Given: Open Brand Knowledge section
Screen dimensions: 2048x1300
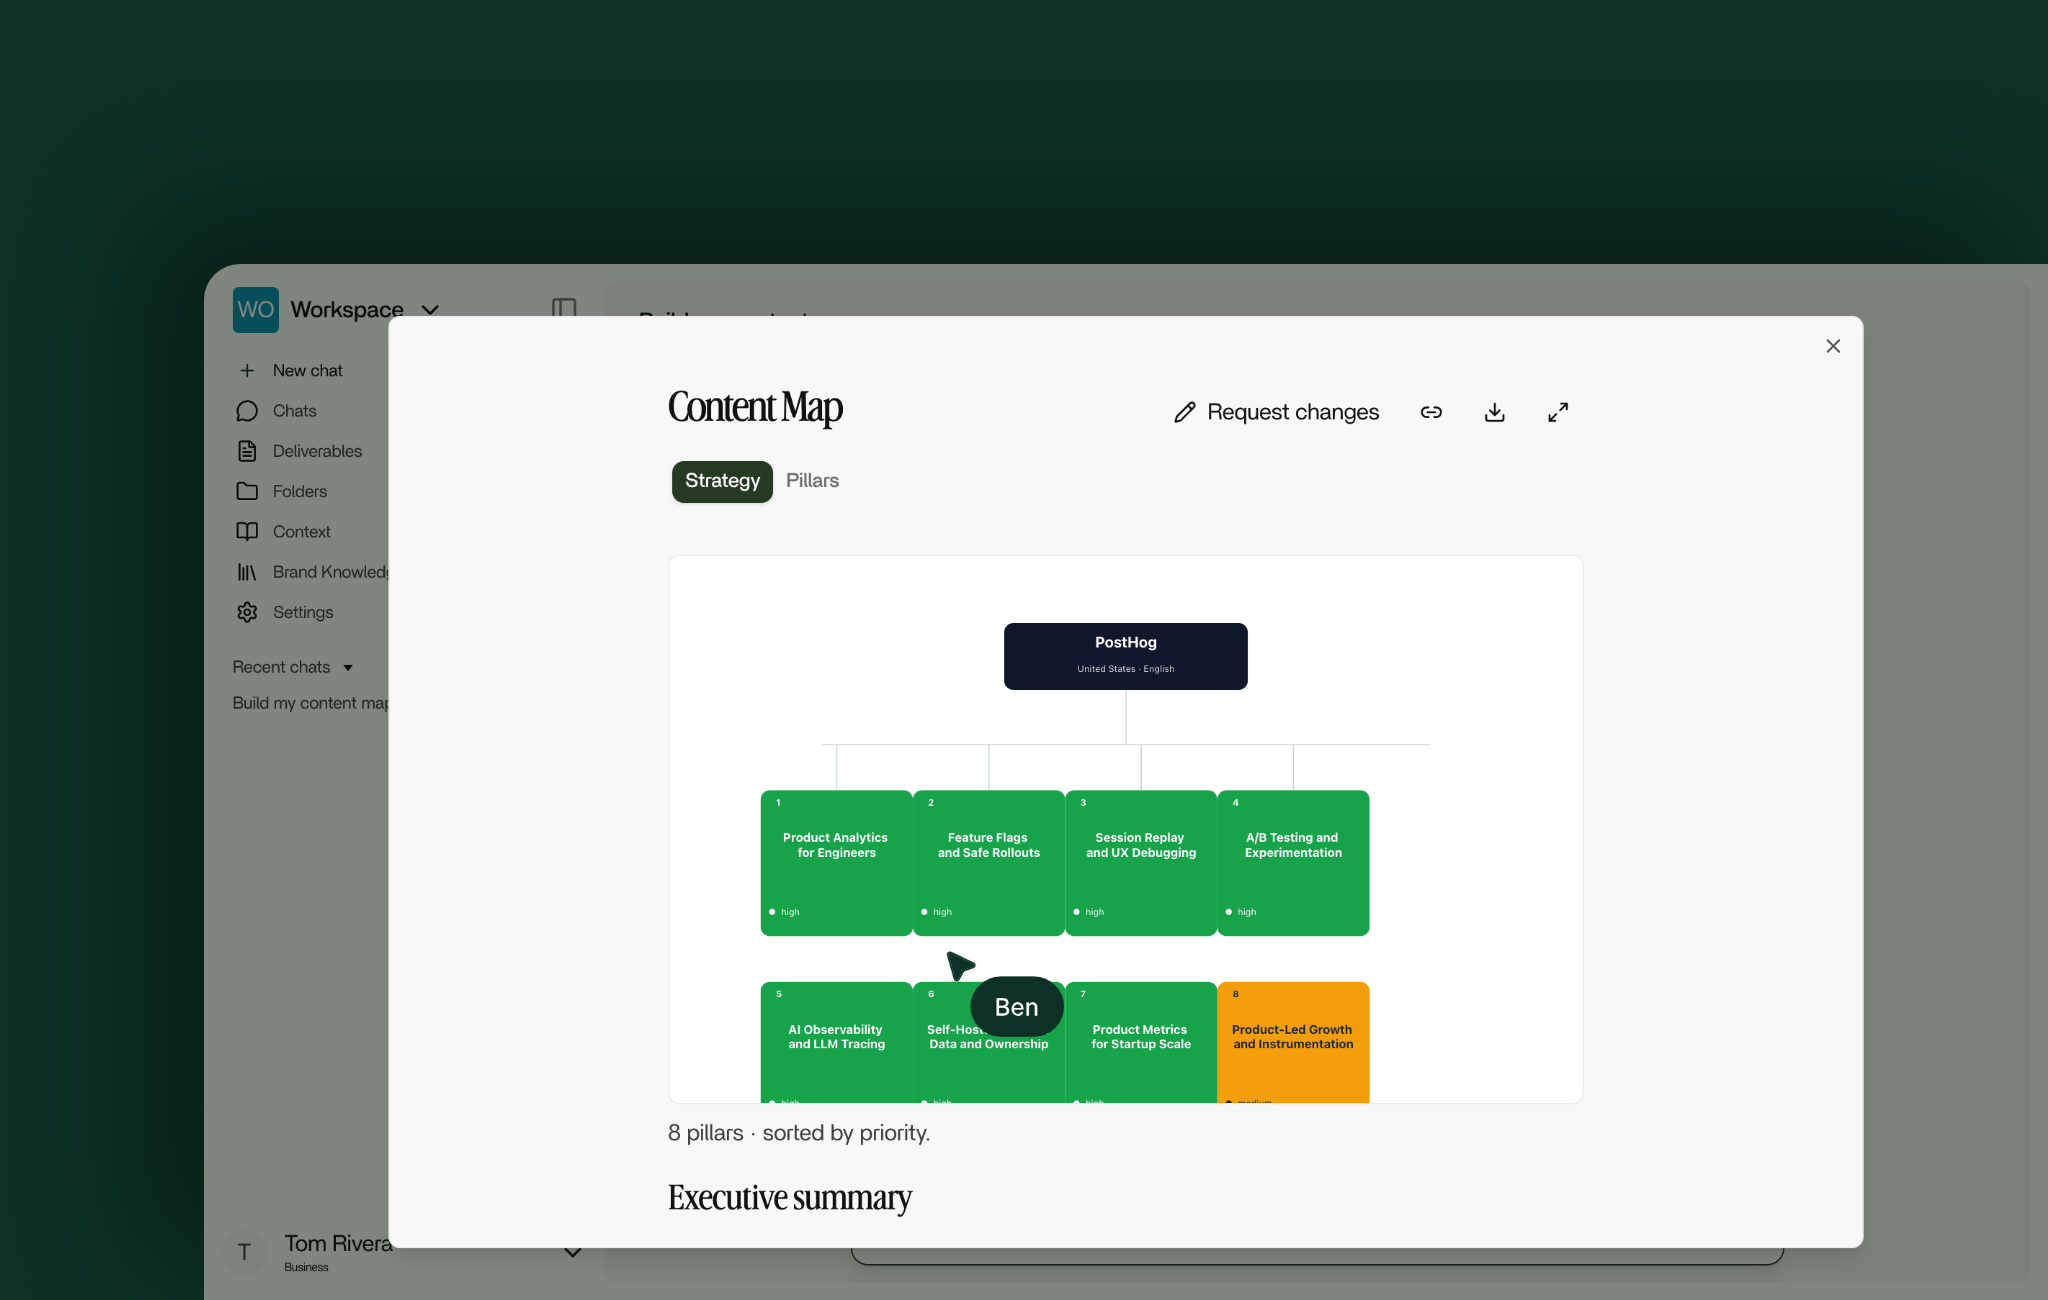Looking at the screenshot, I should [330, 572].
